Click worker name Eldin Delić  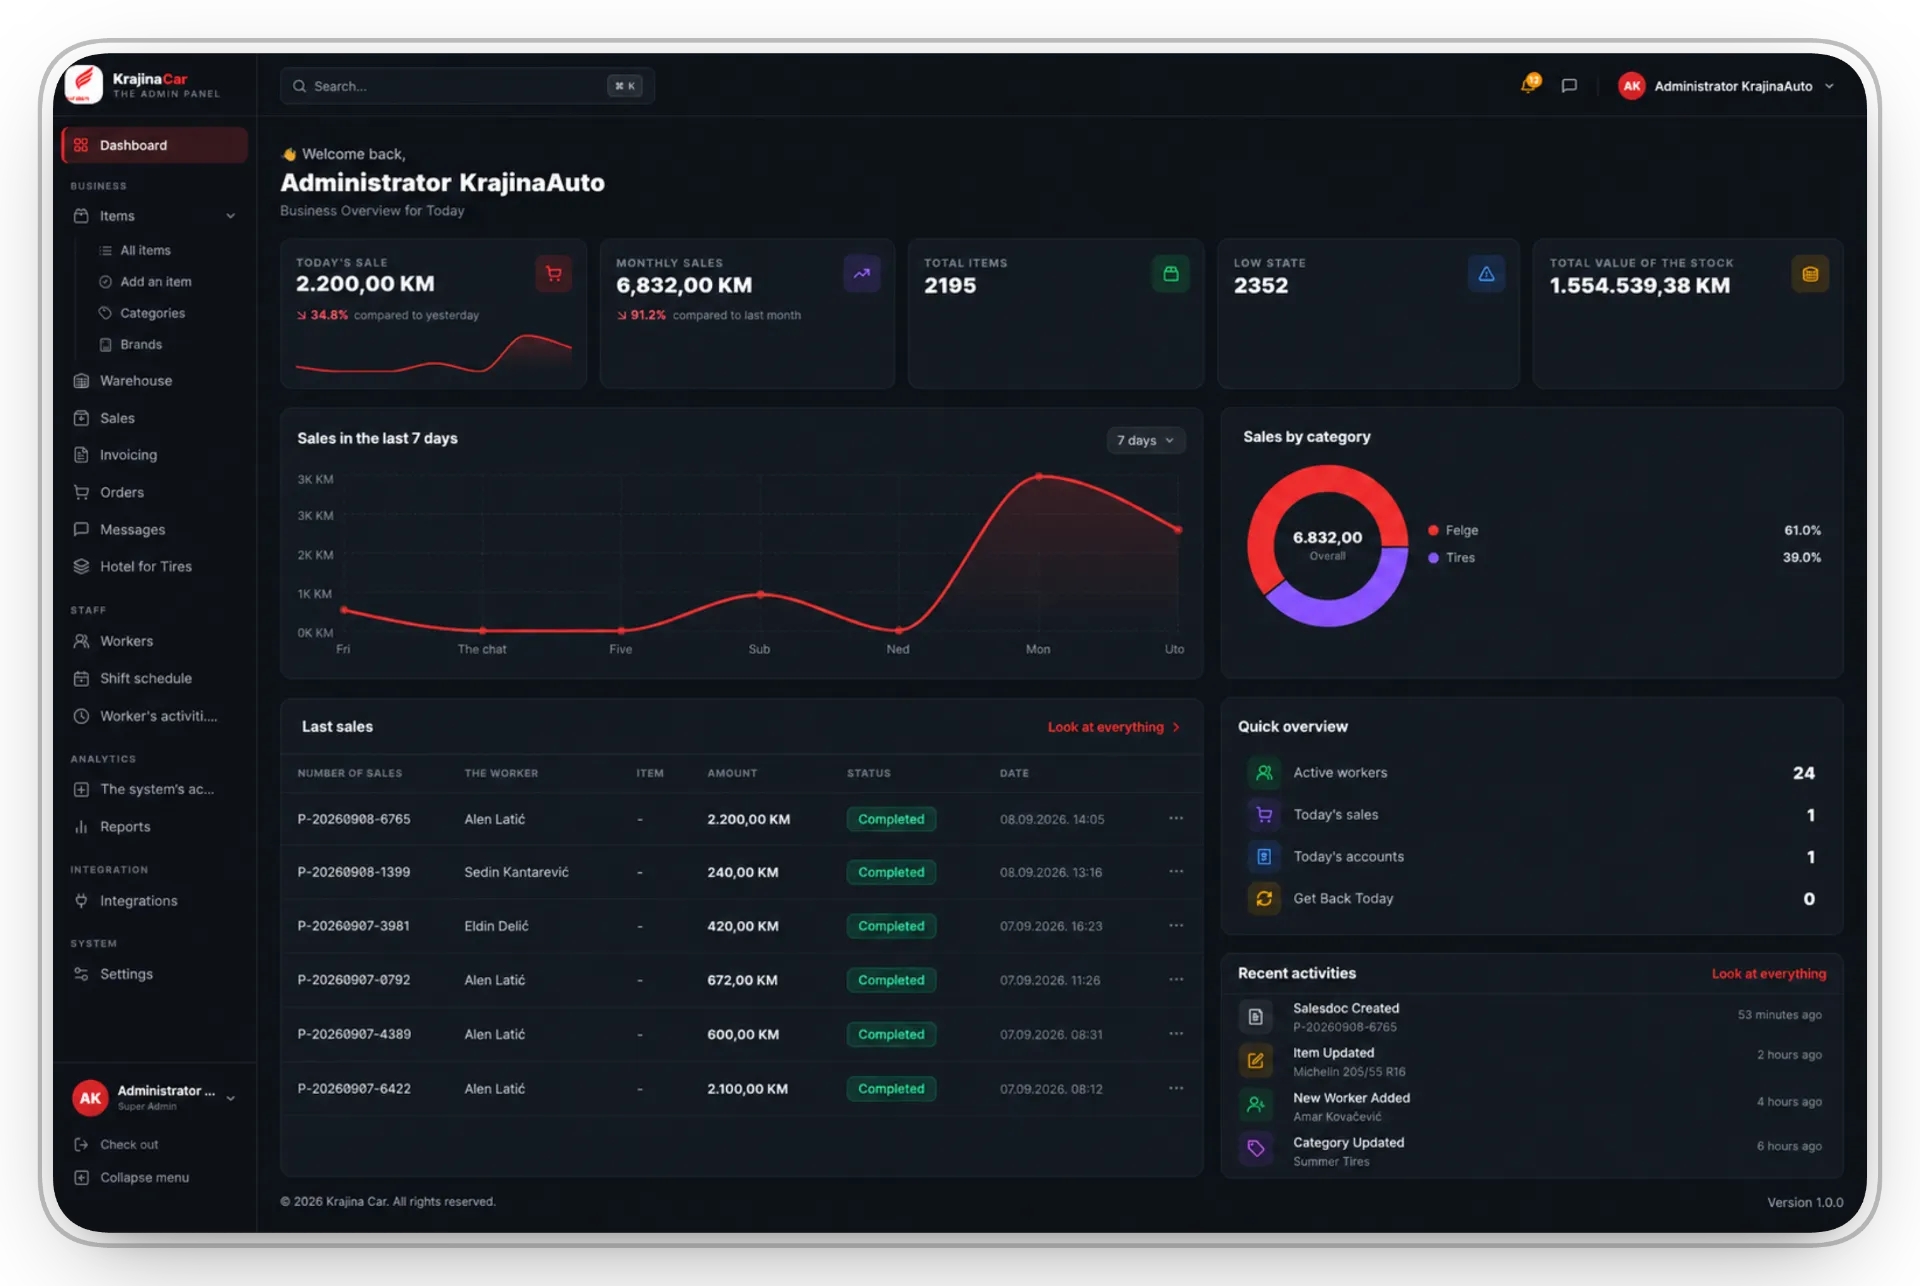pos(496,926)
